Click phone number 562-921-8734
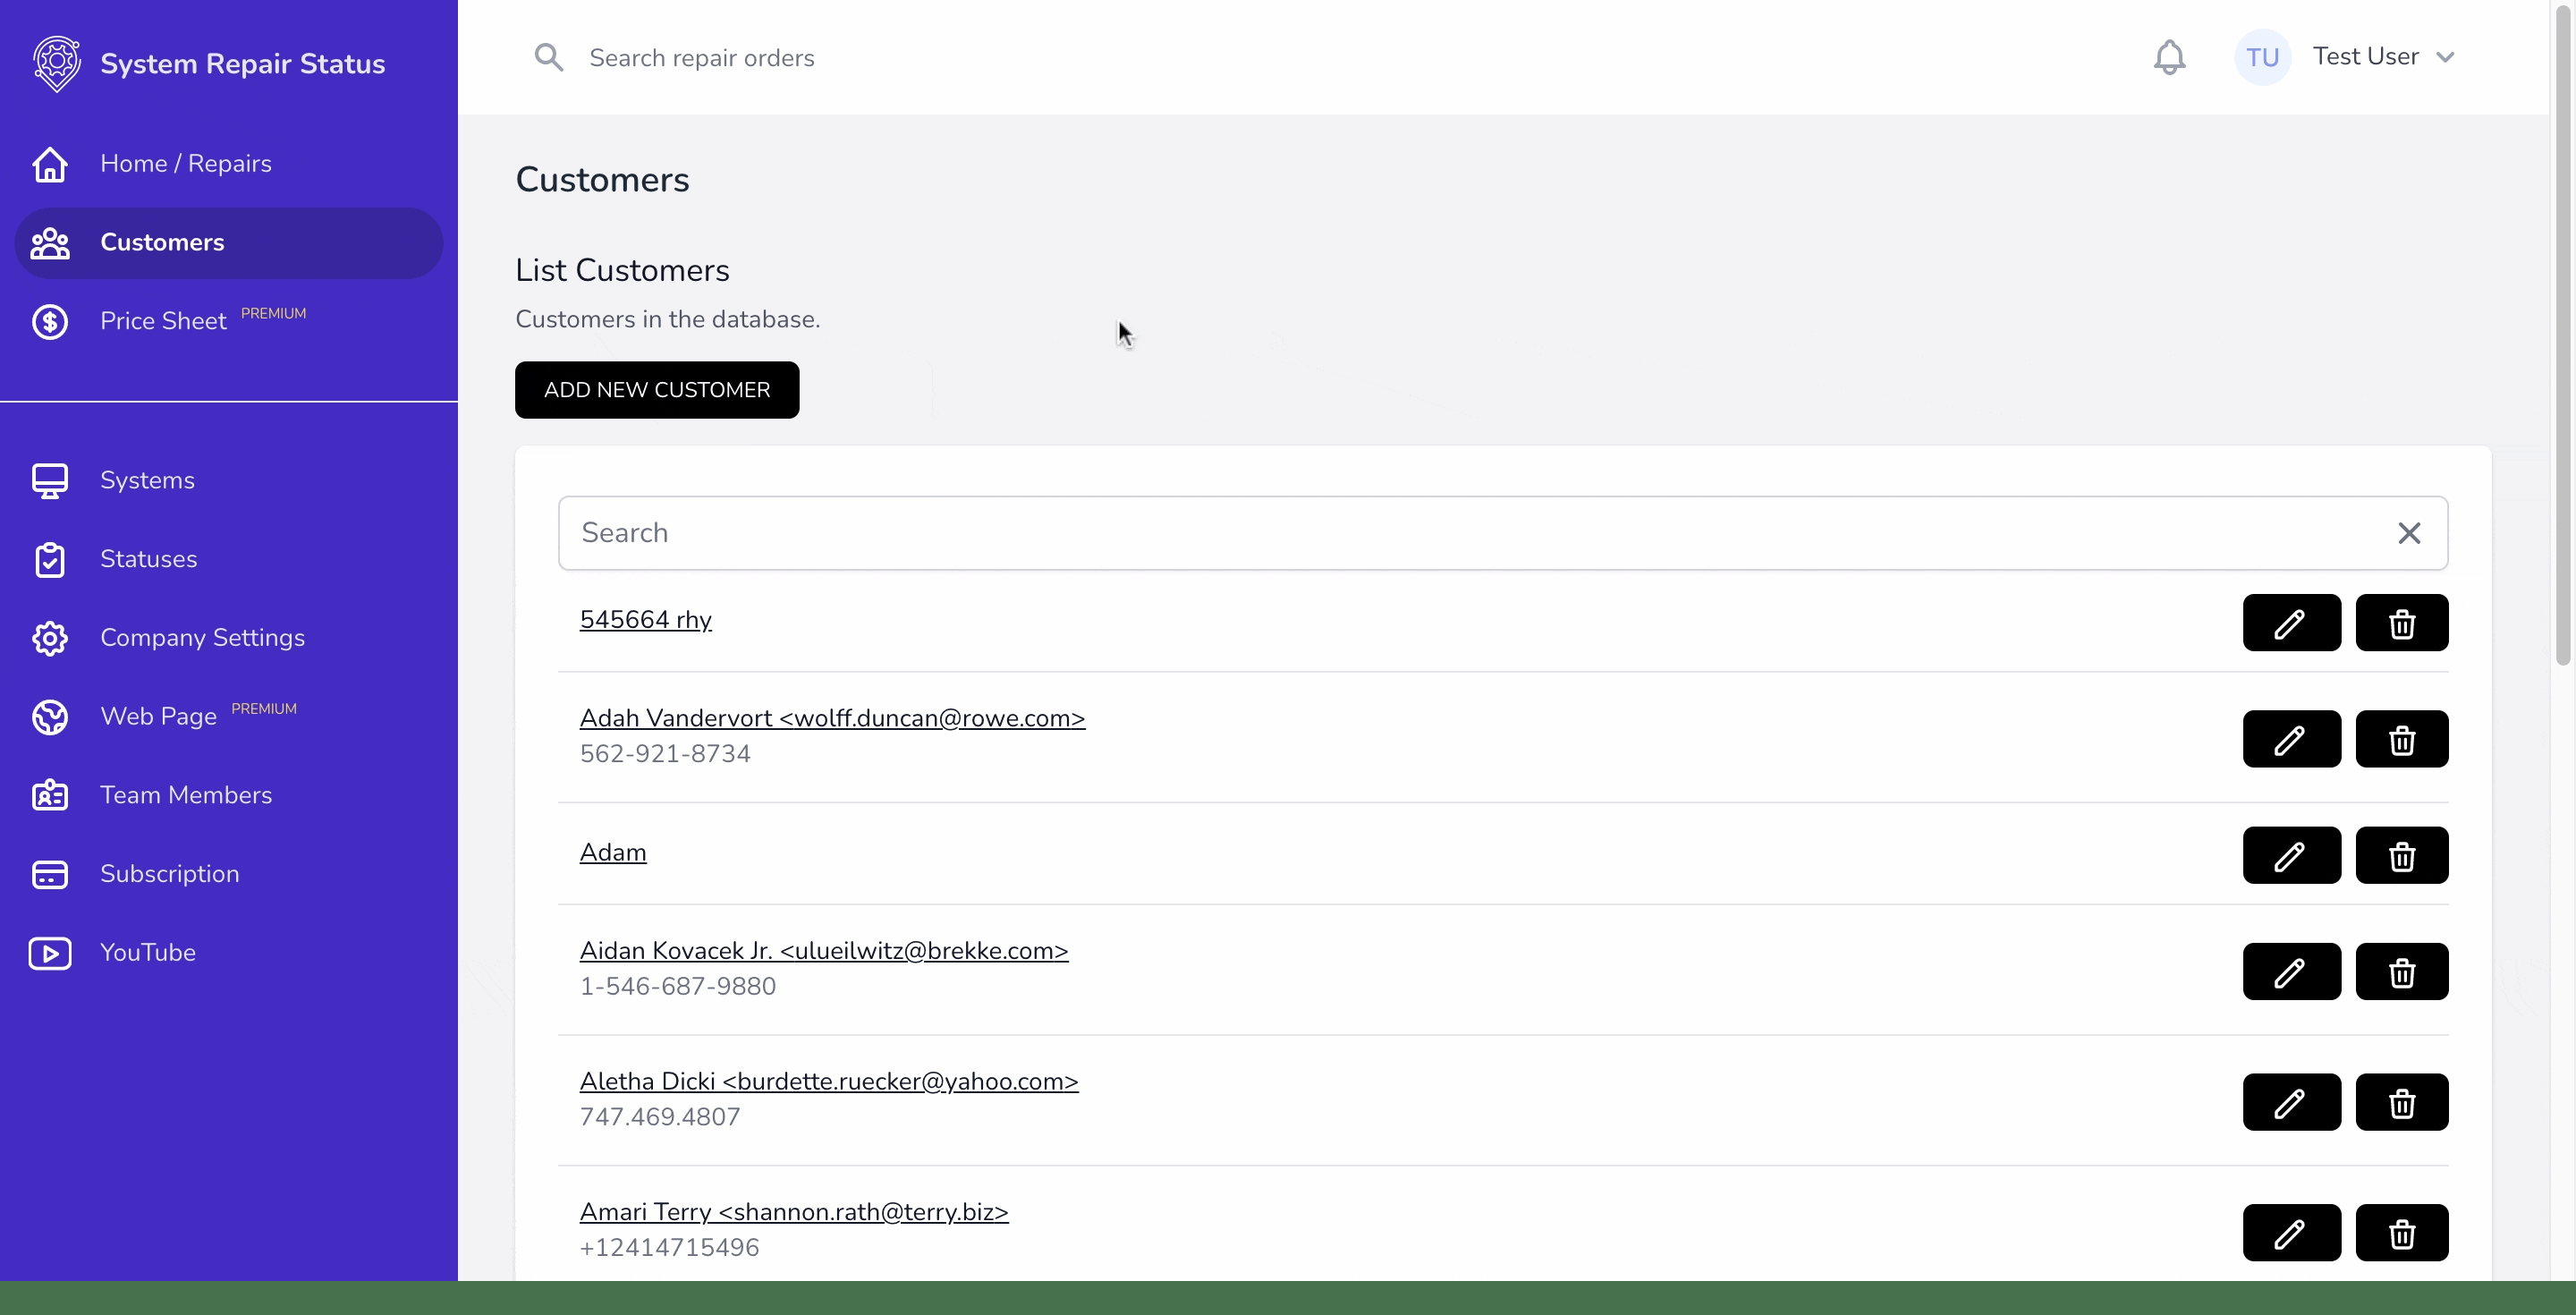 665,754
